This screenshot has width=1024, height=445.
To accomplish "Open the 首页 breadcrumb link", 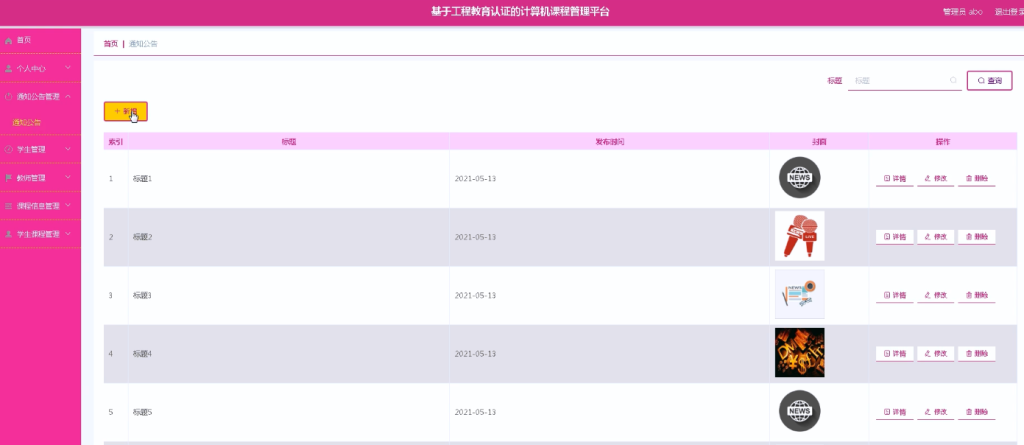I will tap(110, 44).
